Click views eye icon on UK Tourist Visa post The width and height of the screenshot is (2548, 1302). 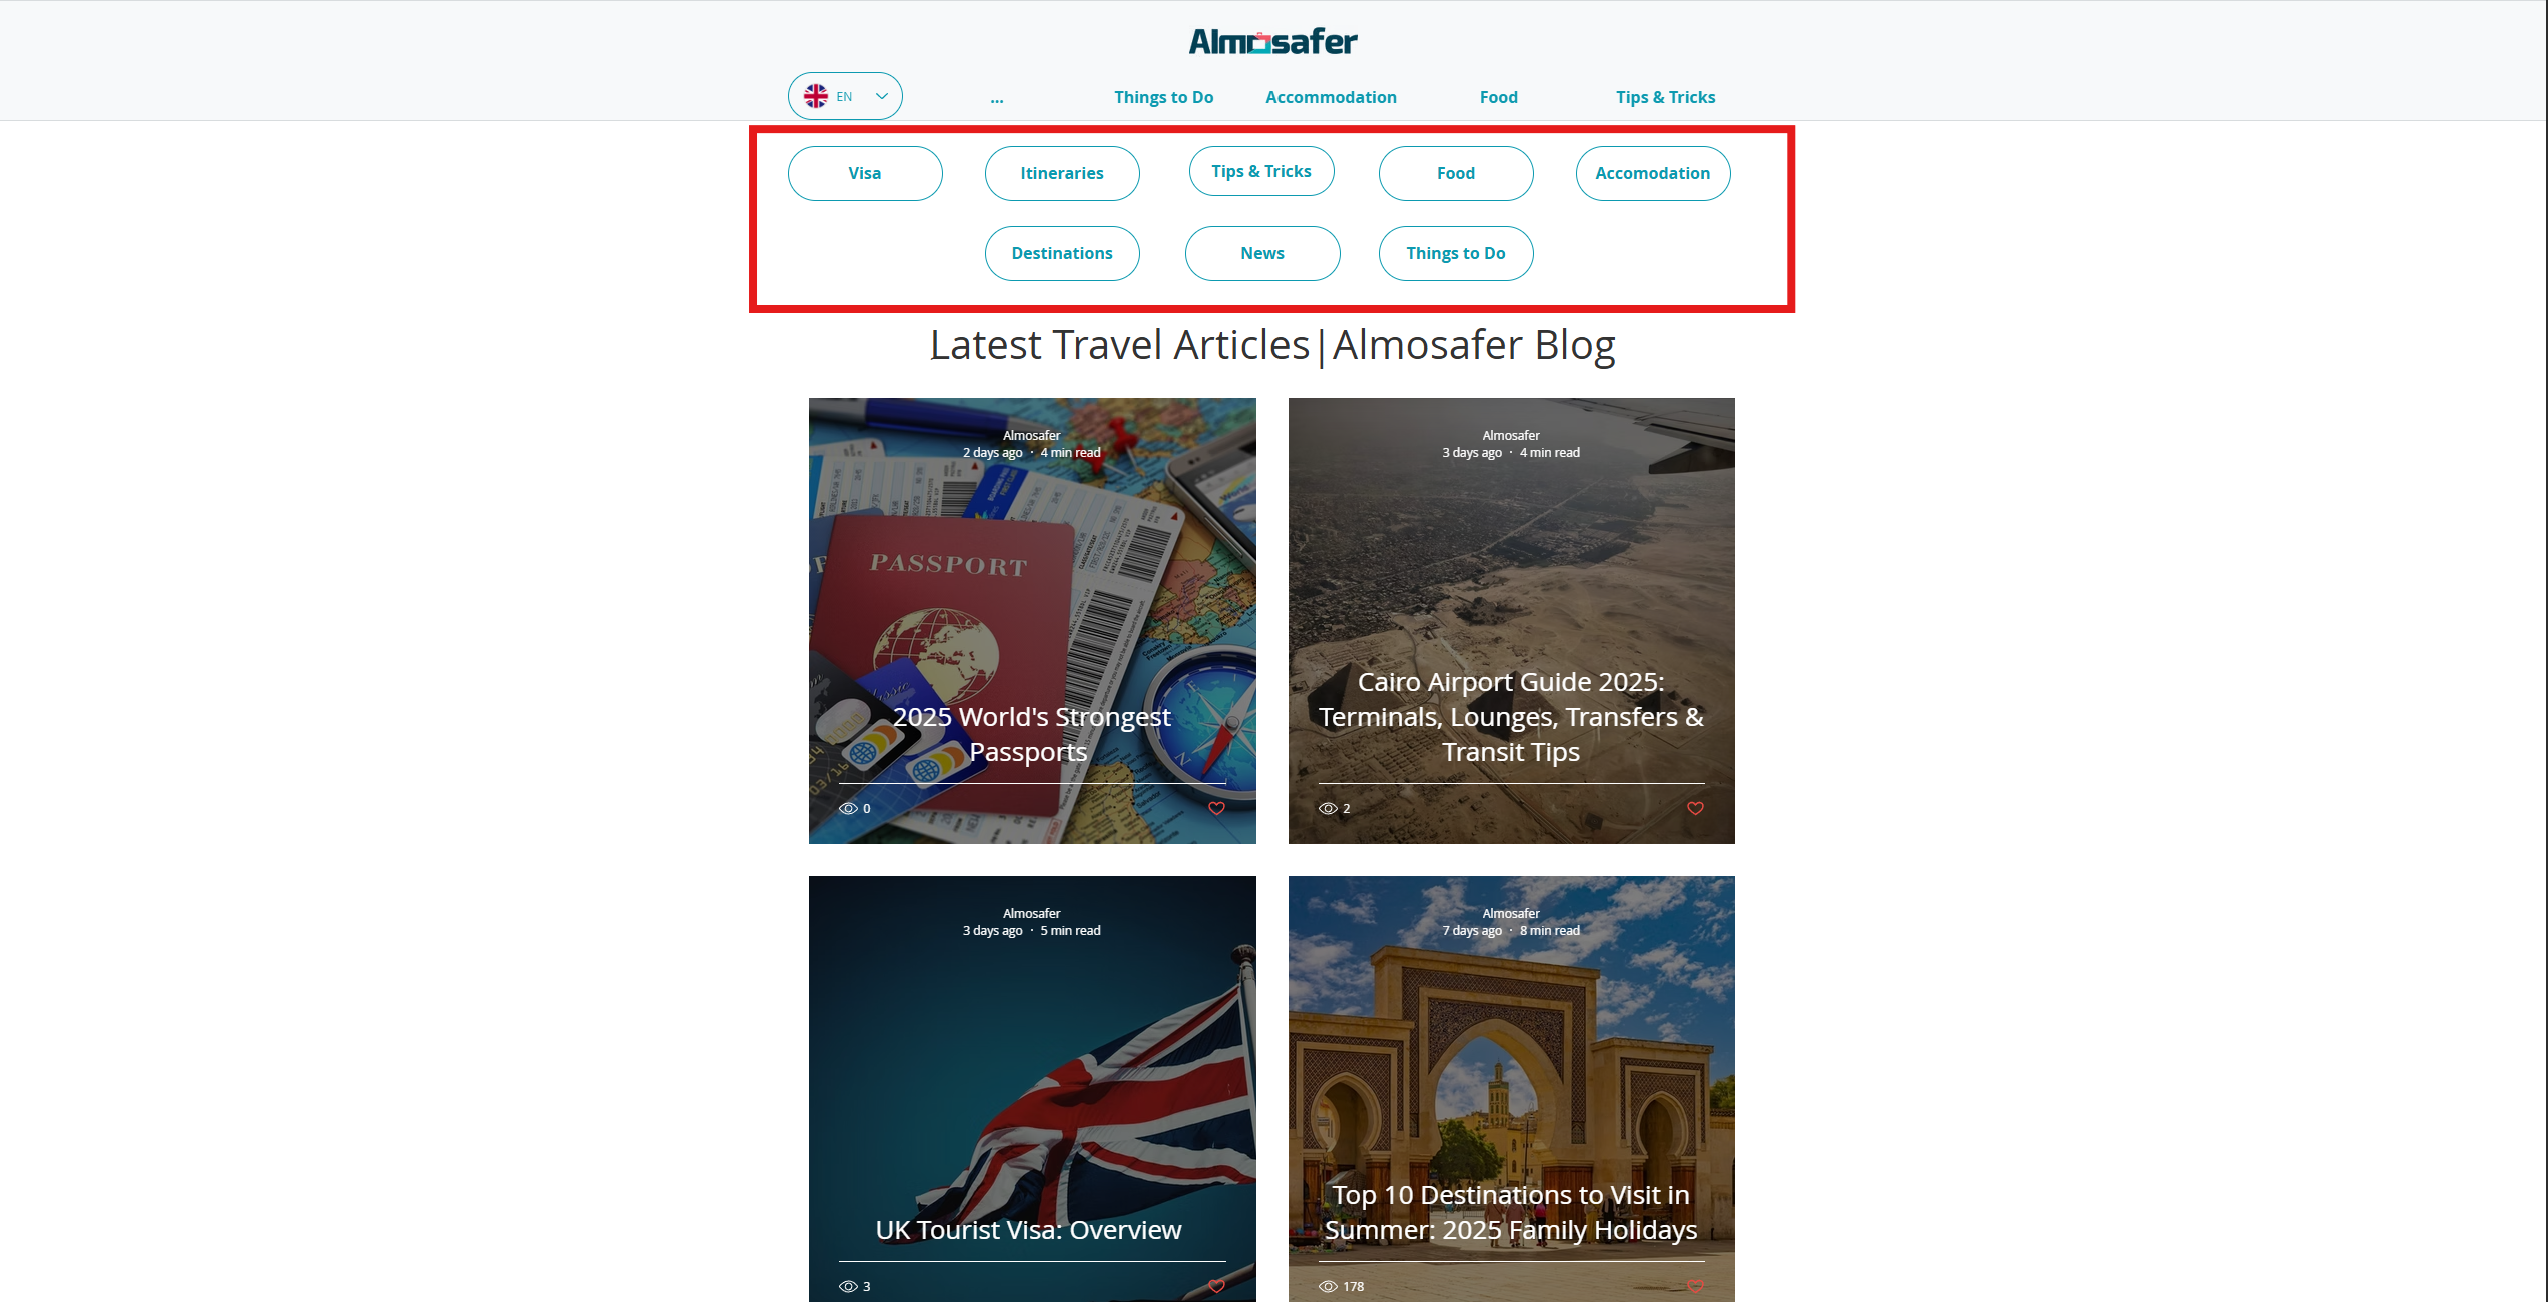848,1286
